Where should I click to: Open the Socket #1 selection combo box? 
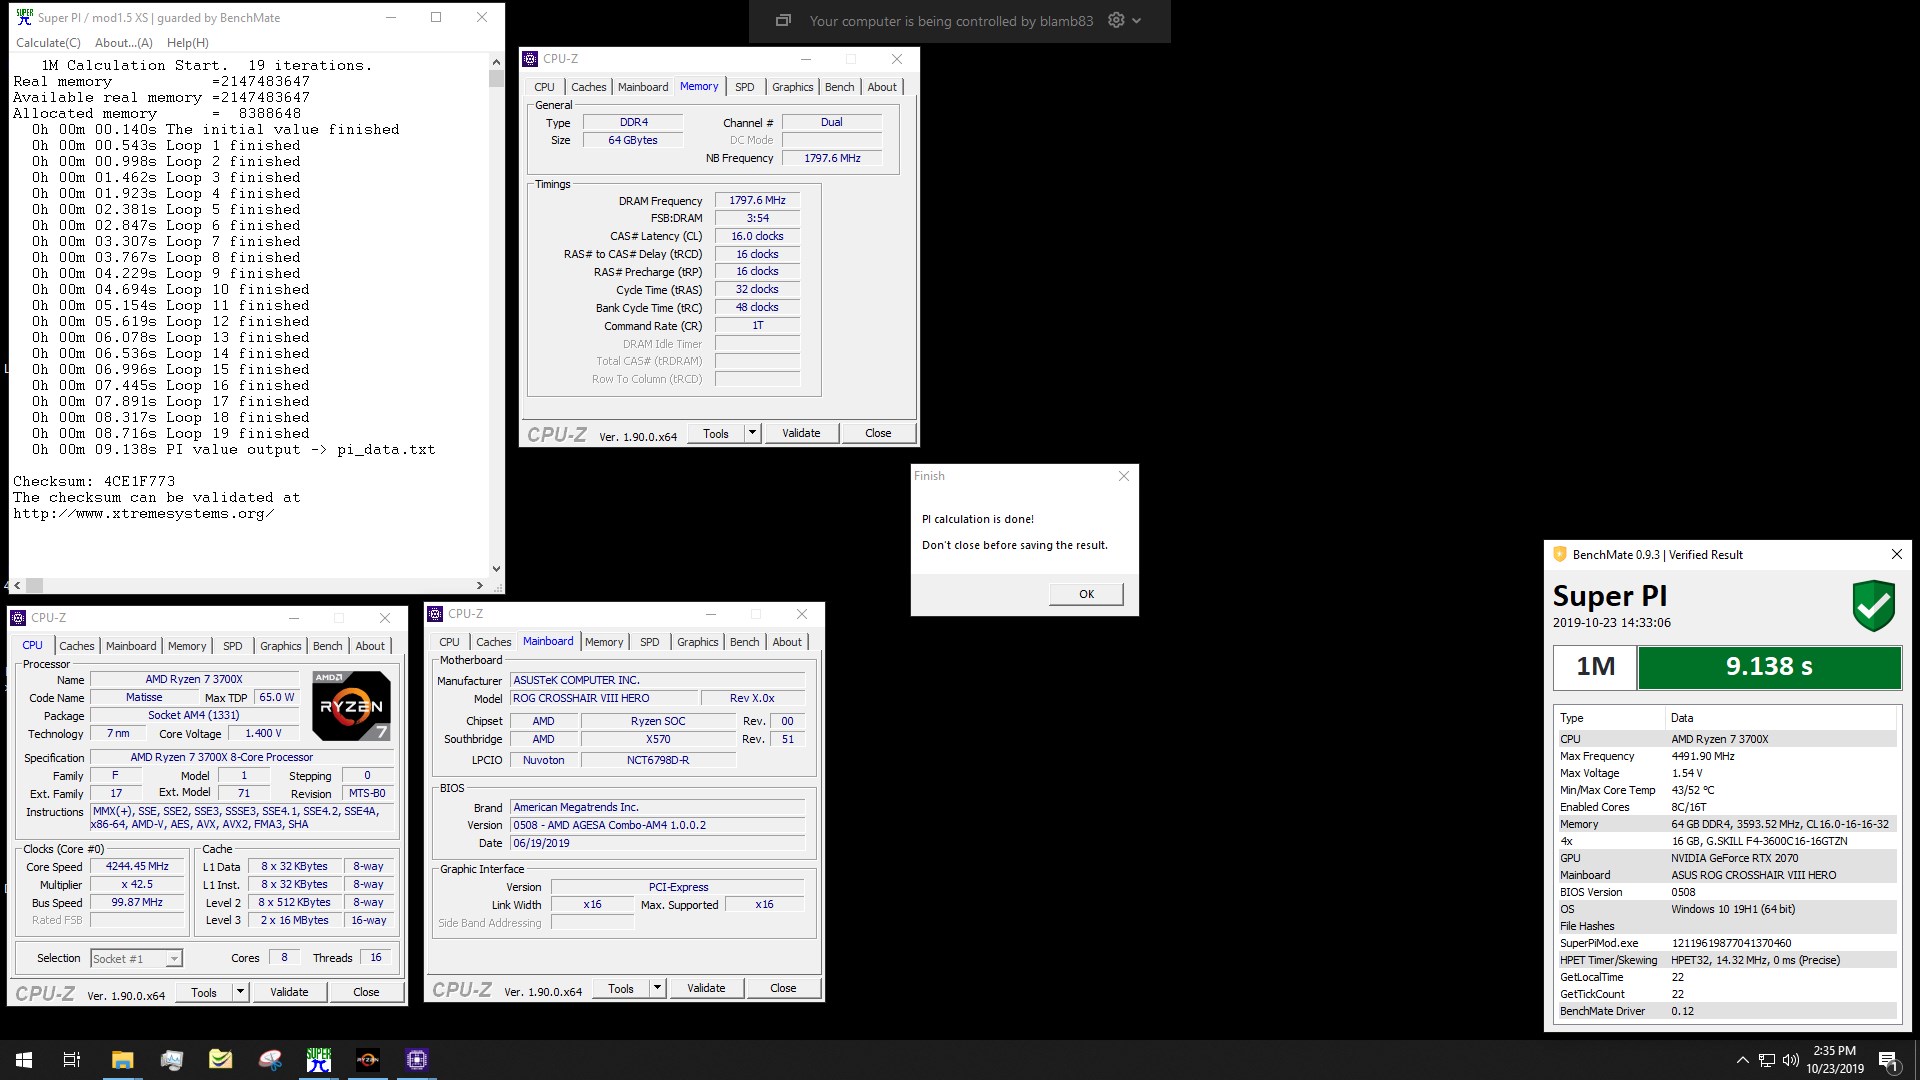(x=136, y=959)
